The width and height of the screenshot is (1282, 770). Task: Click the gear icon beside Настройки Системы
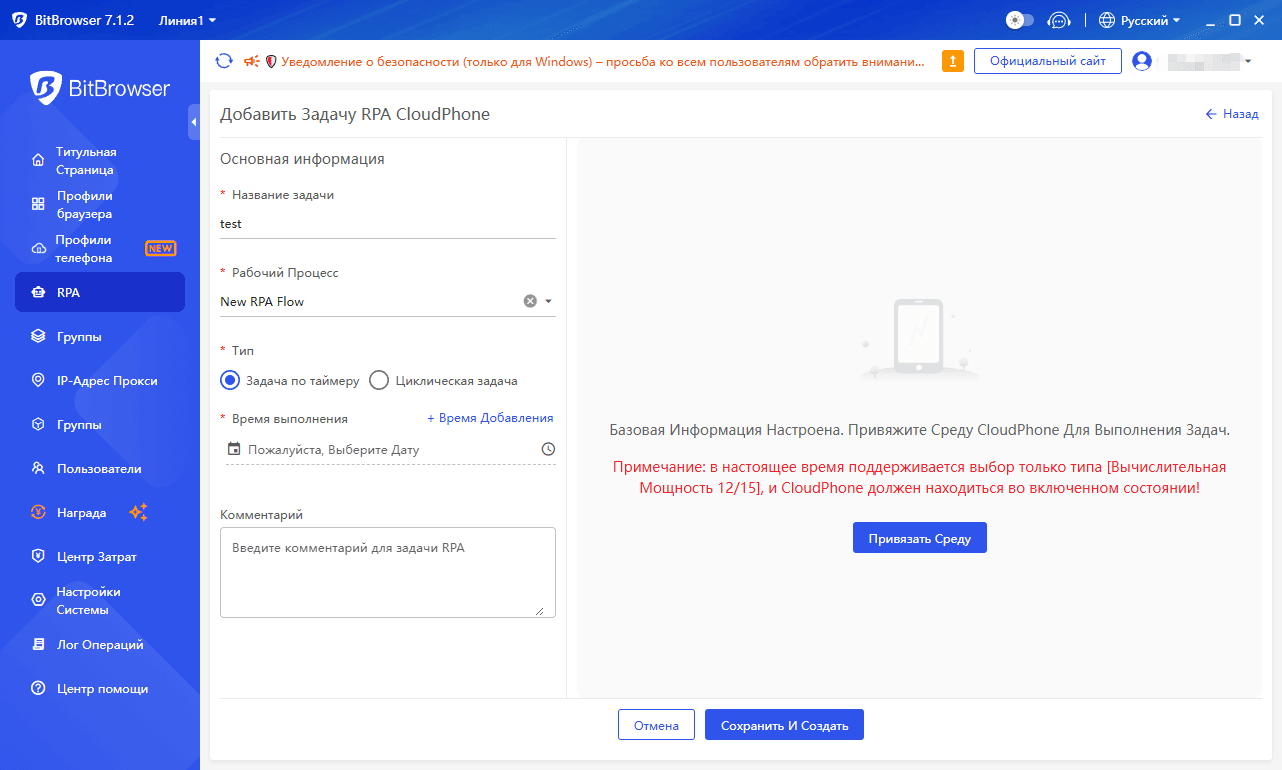[x=38, y=600]
